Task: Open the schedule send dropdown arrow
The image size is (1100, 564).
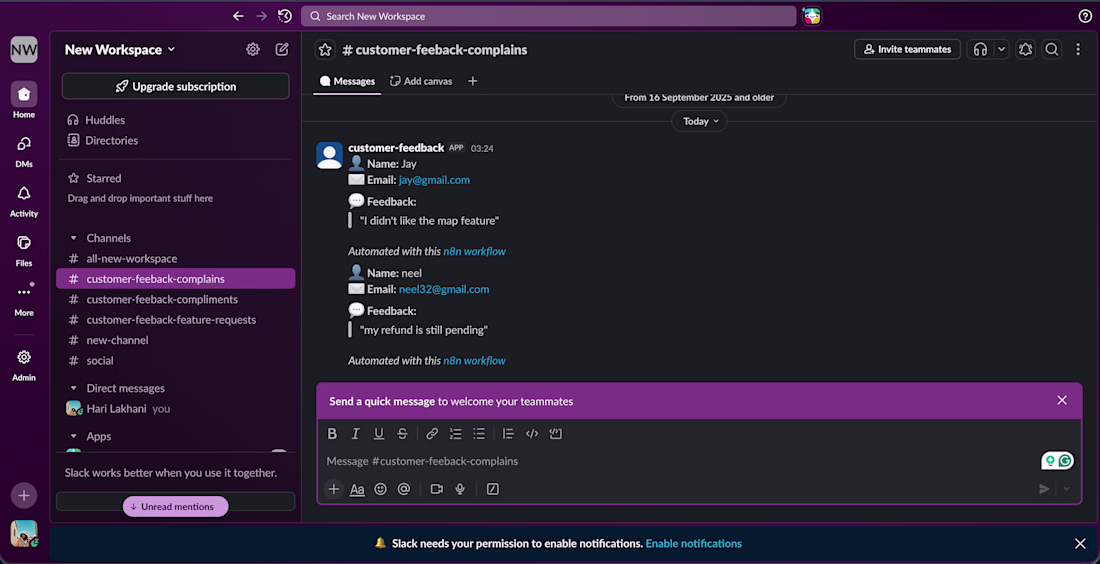Action: click(1066, 489)
